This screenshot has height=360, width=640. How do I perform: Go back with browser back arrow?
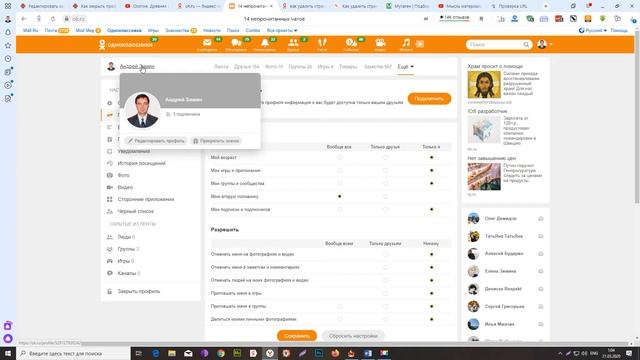24,19
